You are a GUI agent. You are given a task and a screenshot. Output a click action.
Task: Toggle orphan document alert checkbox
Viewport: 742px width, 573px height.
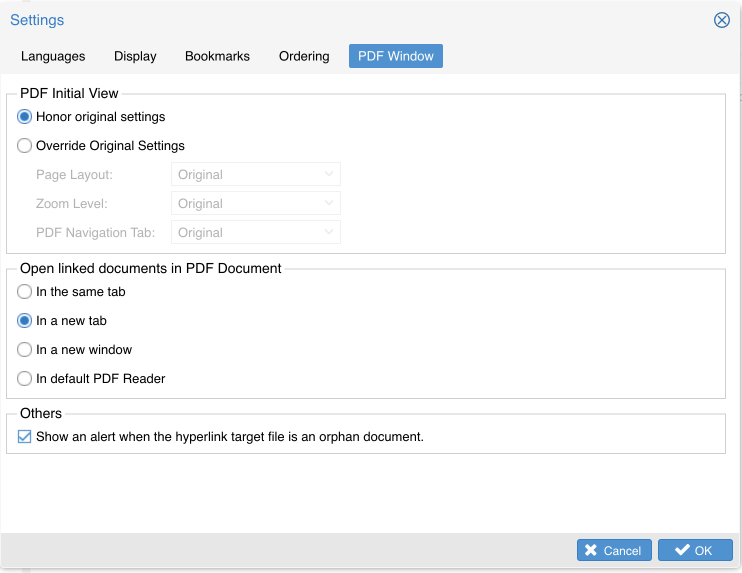[25, 437]
